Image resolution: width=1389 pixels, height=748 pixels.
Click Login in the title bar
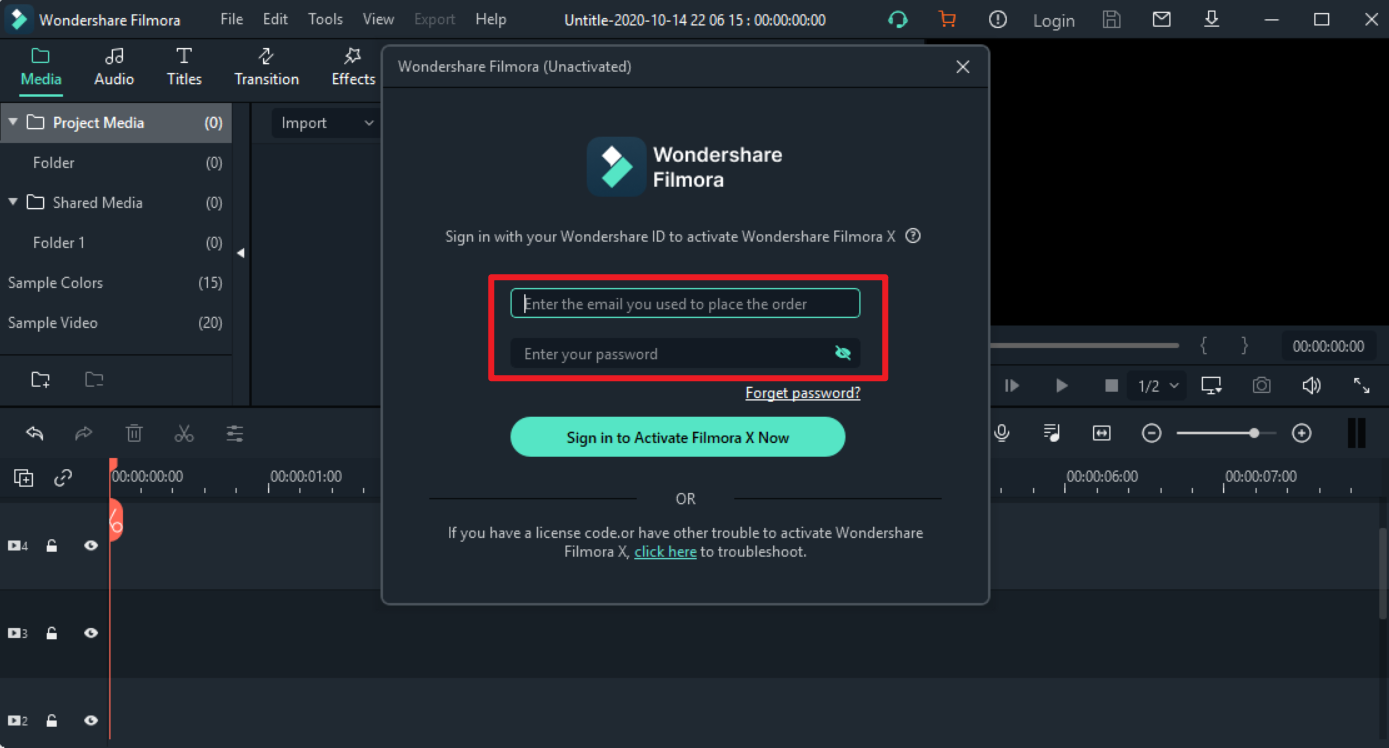pos(1053,20)
